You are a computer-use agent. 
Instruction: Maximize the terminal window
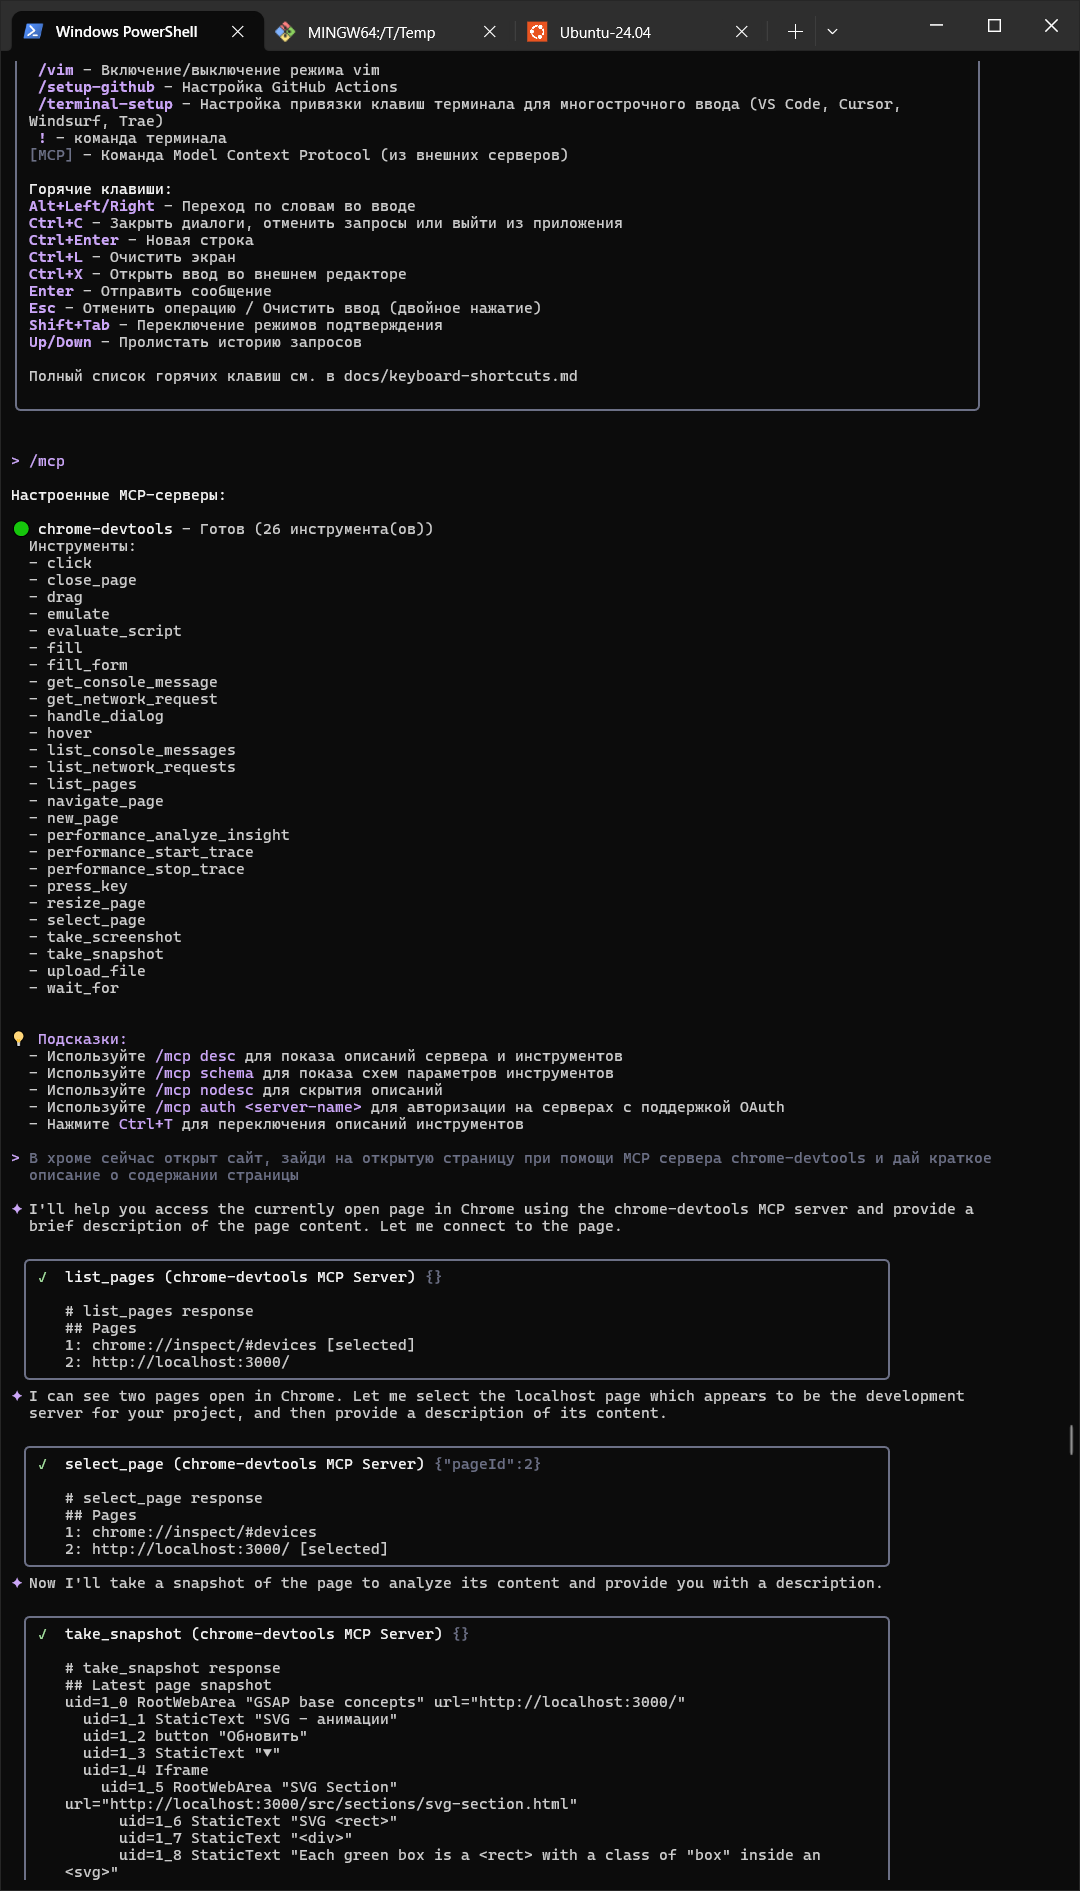pos(994,26)
